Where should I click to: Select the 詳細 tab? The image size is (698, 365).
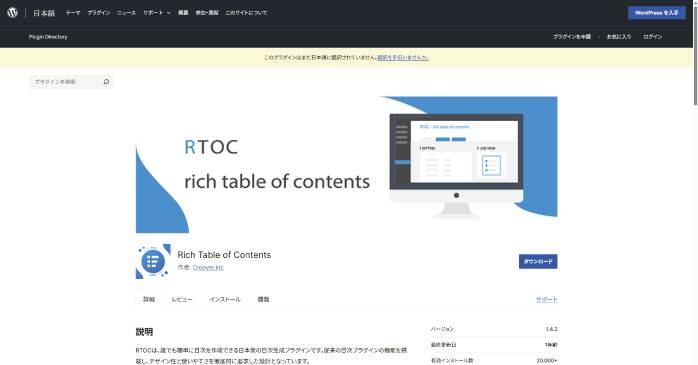click(149, 300)
